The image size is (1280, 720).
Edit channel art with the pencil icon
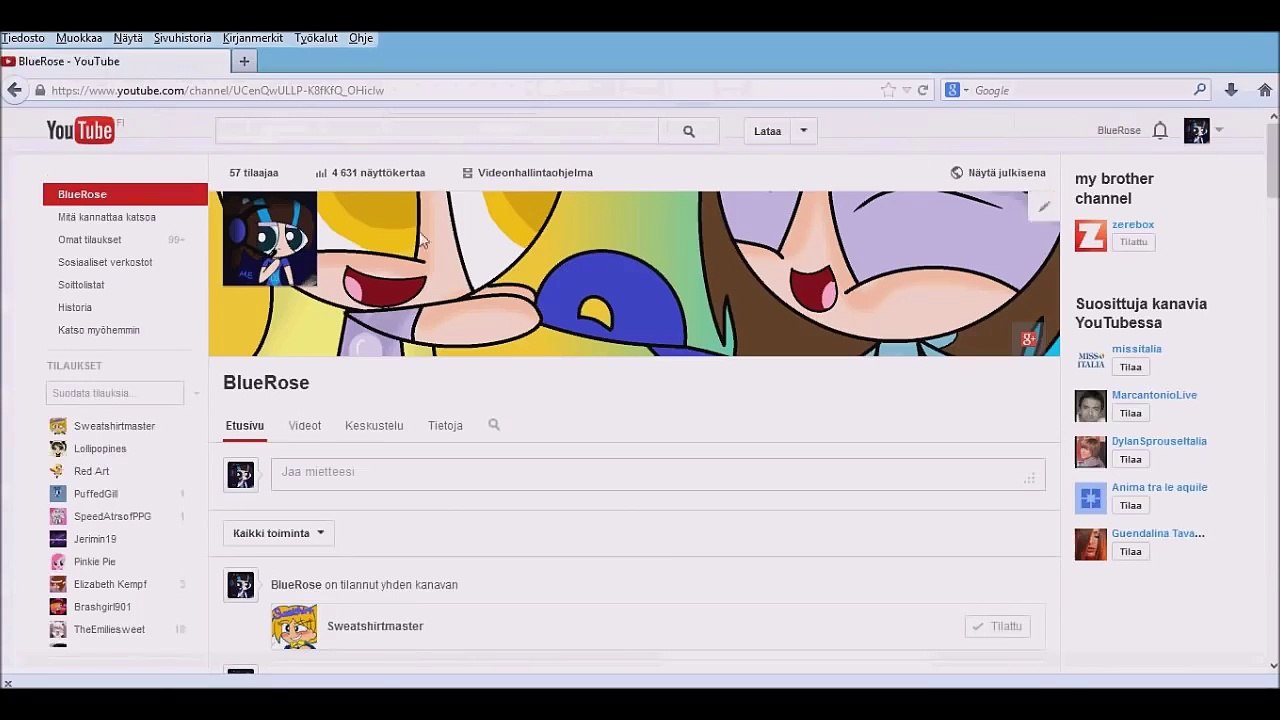click(x=1044, y=207)
